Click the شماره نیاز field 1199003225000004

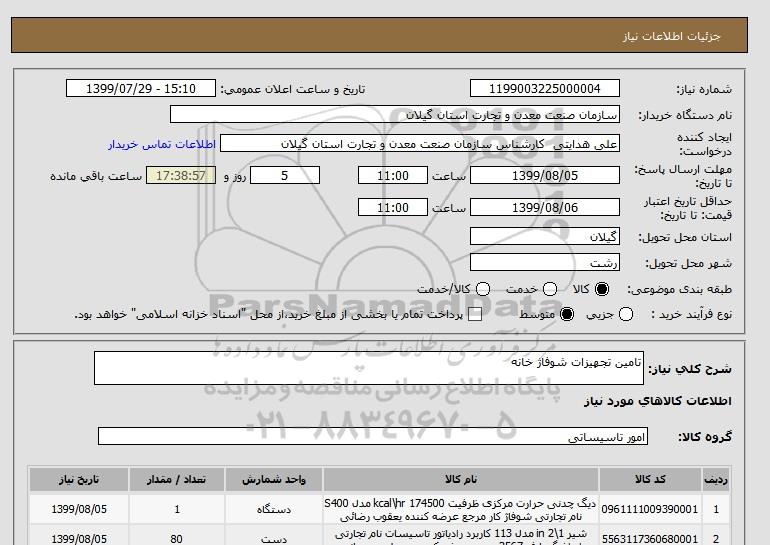pos(545,88)
